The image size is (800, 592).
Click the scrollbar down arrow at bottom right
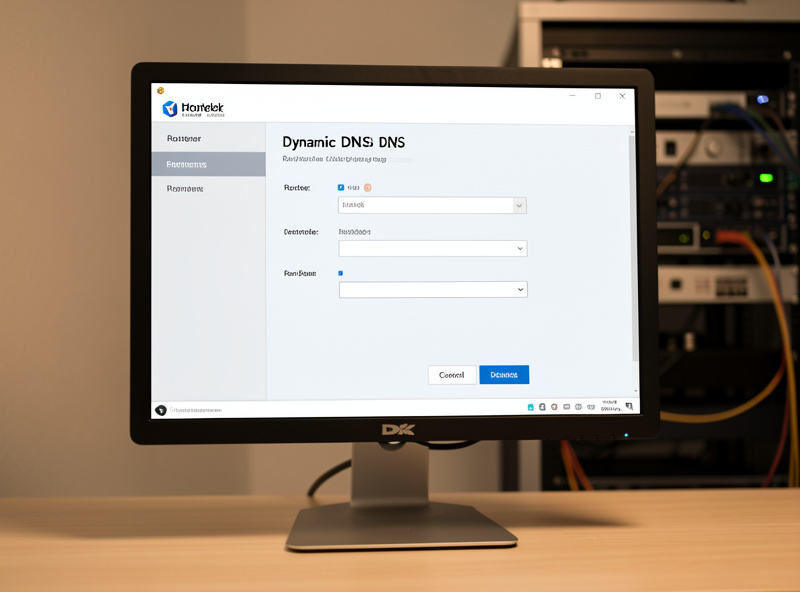636,391
